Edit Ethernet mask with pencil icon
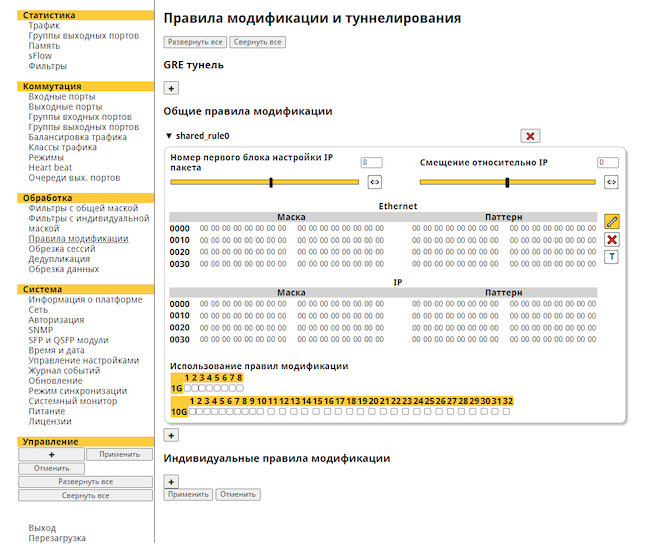 click(x=611, y=221)
